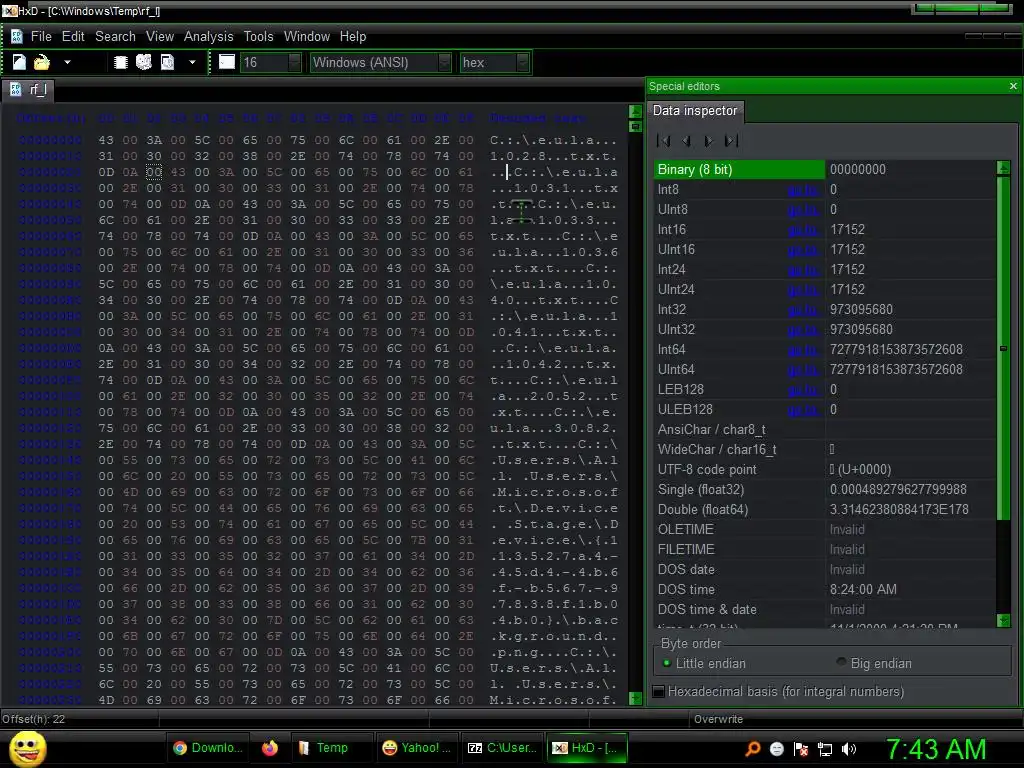
Task: Close the Special editors panel
Action: click(x=1013, y=86)
